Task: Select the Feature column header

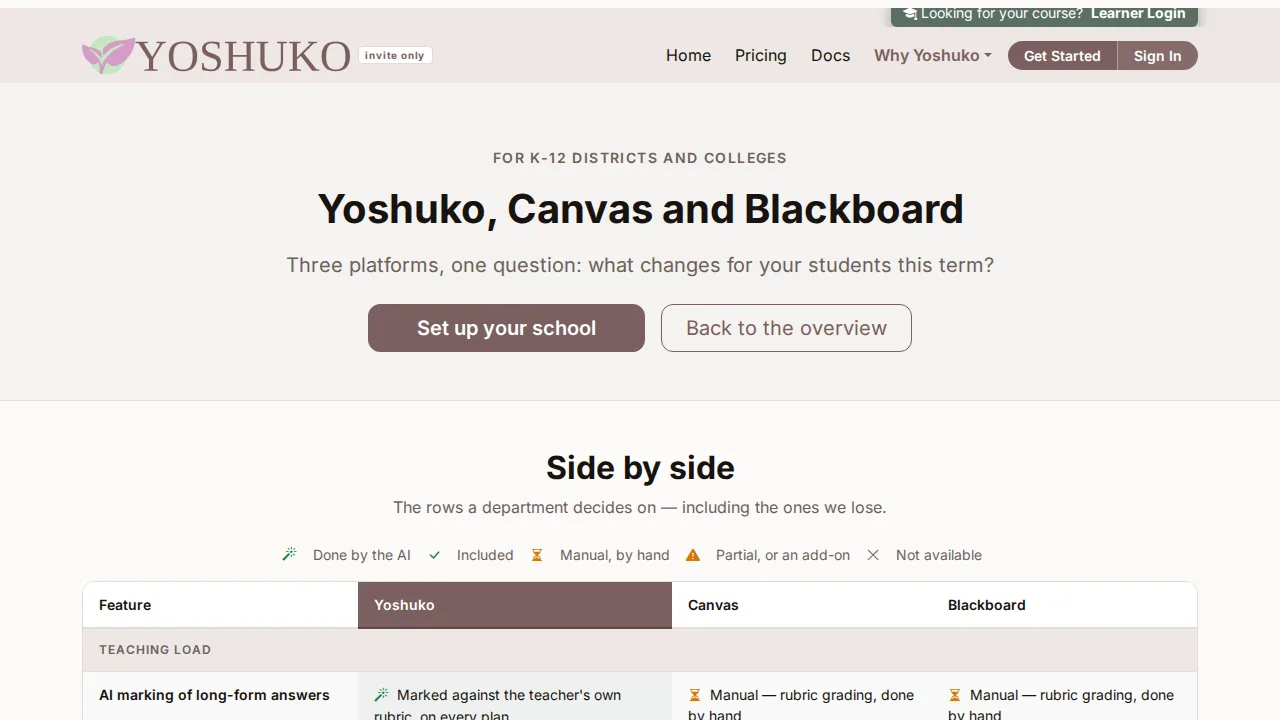Action: coord(220,605)
